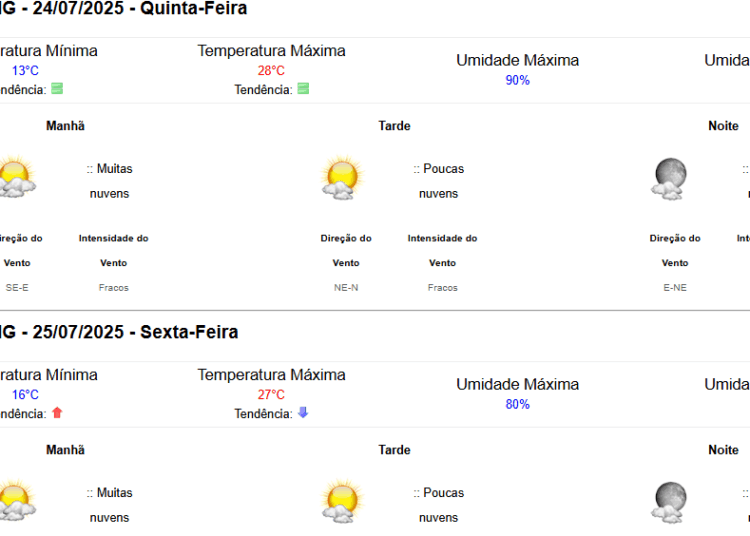Click Friday's Manhã period label
The height and width of the screenshot is (536, 750).
click(x=66, y=450)
